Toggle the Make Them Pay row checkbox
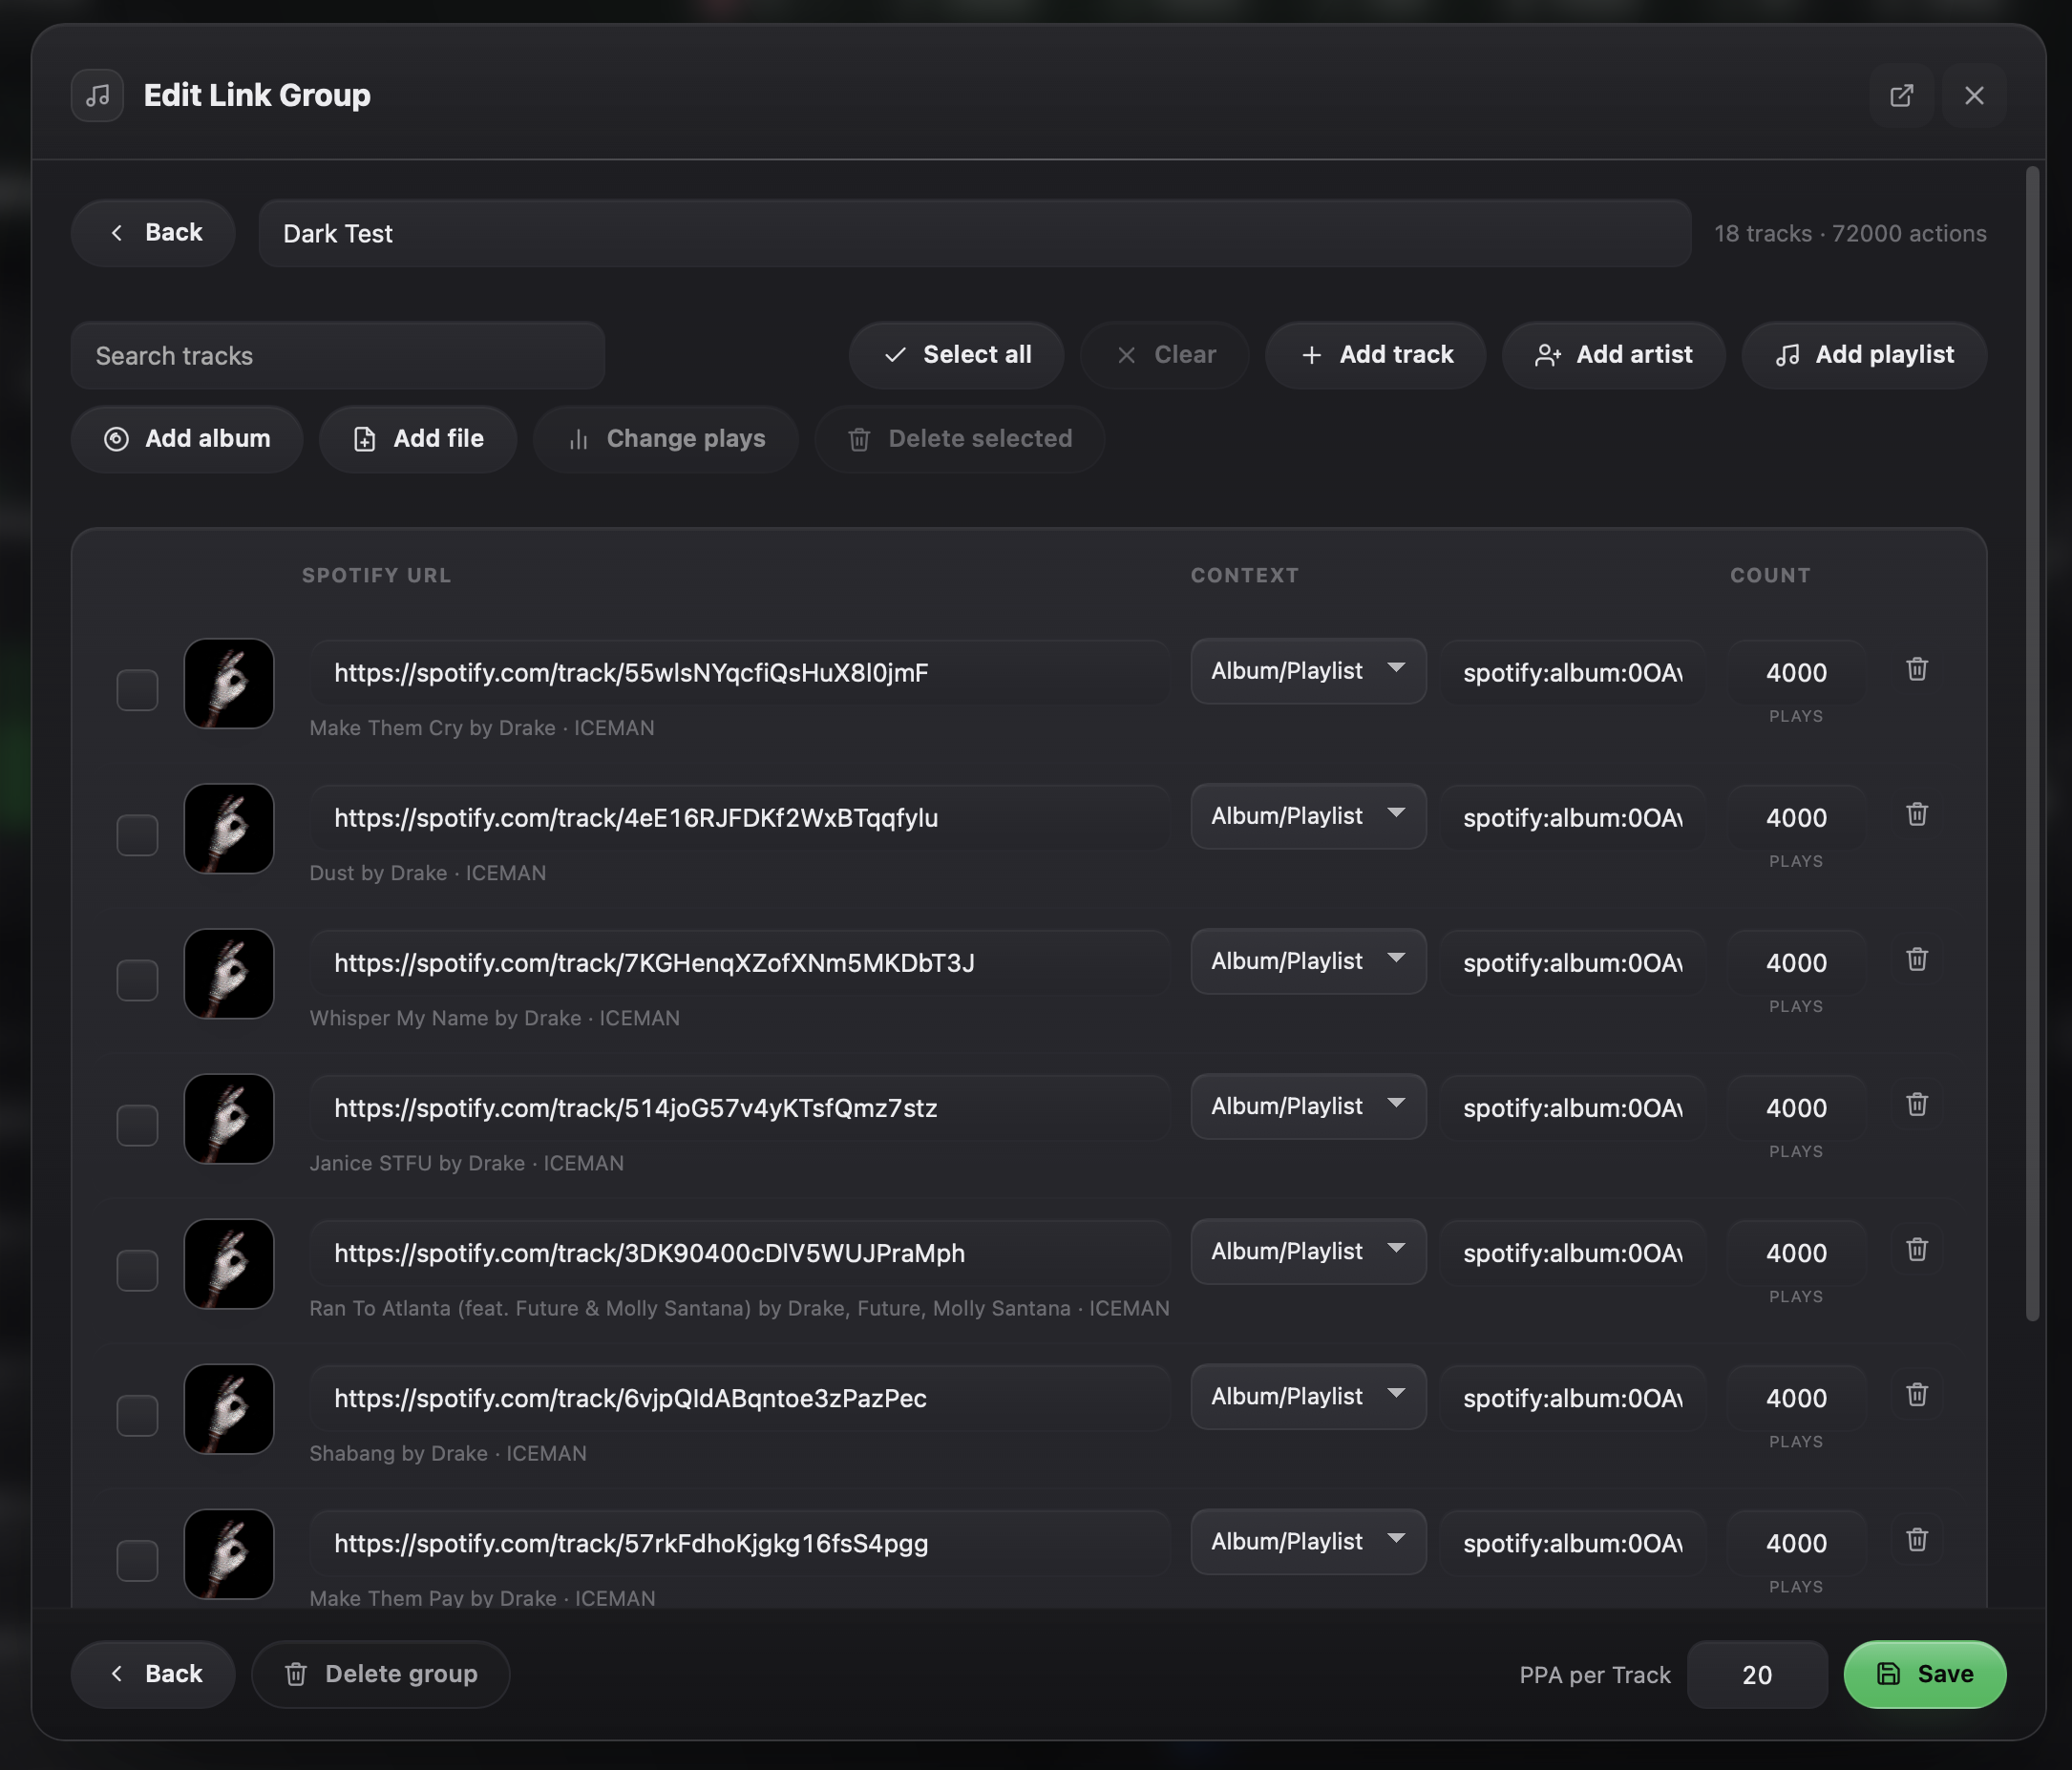This screenshot has width=2072, height=1770. pyautogui.click(x=137, y=1560)
